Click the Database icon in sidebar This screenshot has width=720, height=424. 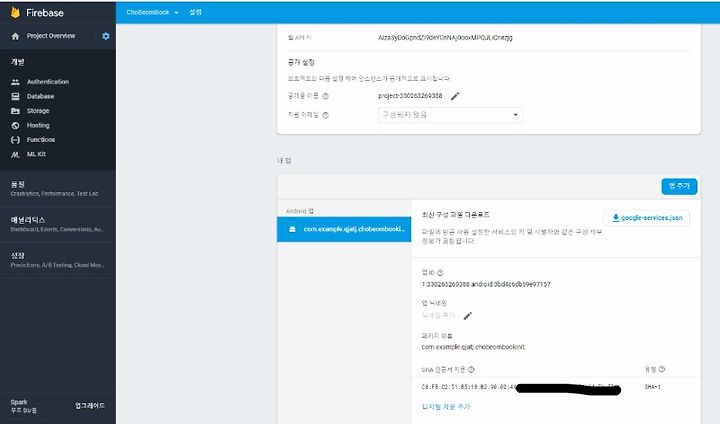[15, 96]
